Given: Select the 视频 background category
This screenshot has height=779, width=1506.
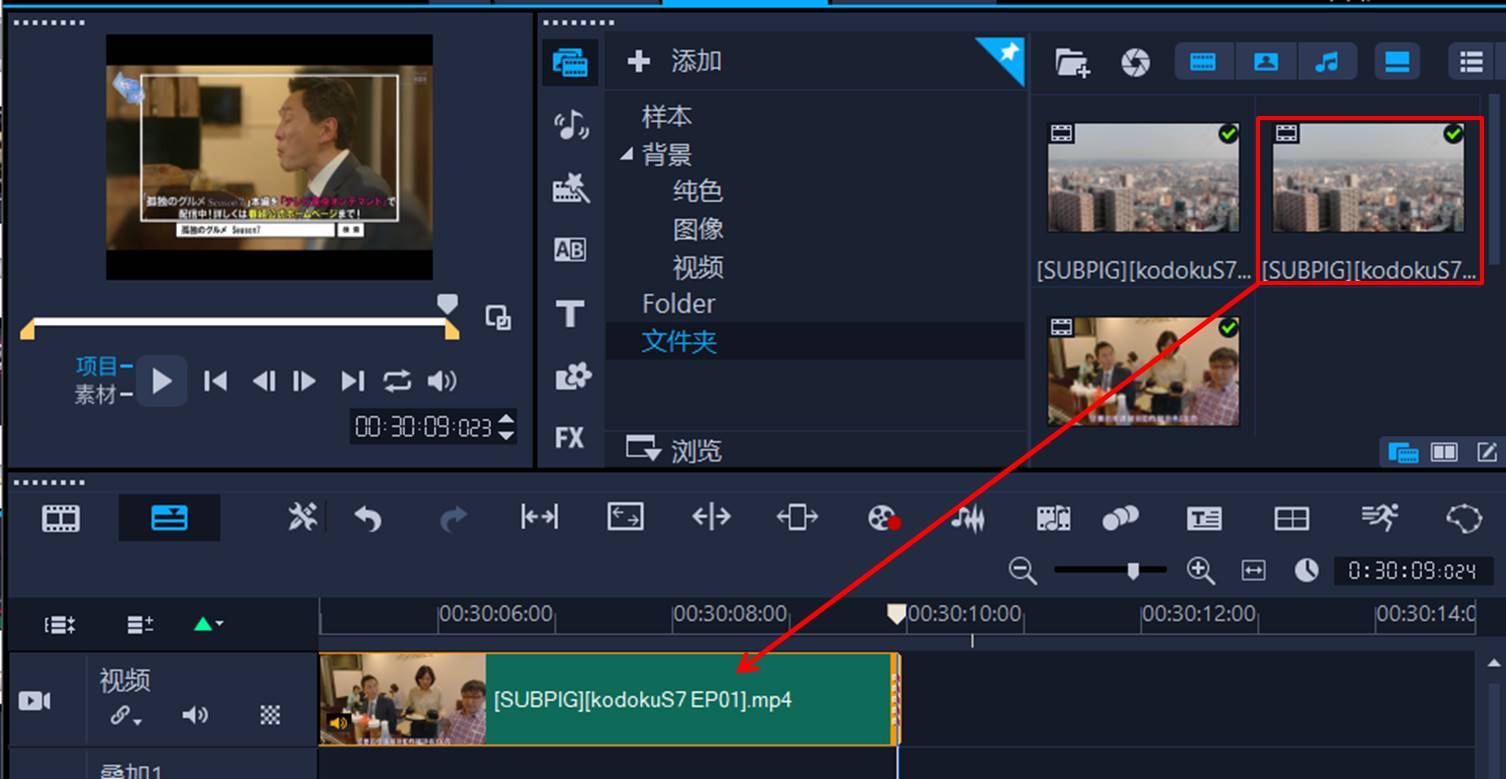Looking at the screenshot, I should point(697,267).
